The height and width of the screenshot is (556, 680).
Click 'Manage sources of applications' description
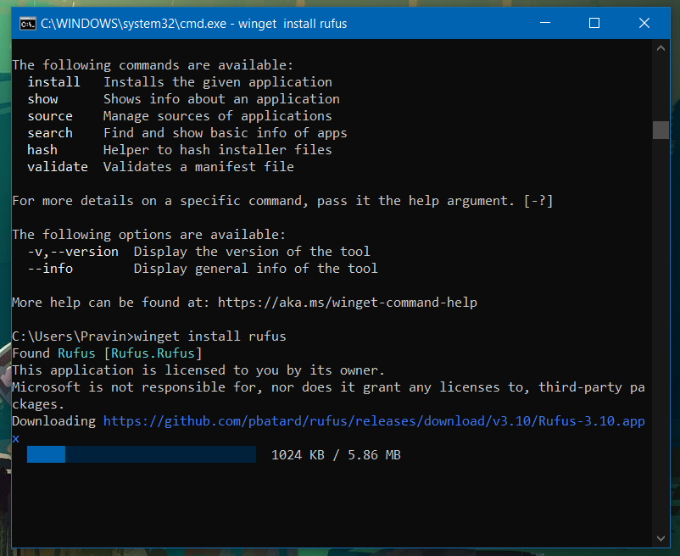pyautogui.click(x=218, y=116)
